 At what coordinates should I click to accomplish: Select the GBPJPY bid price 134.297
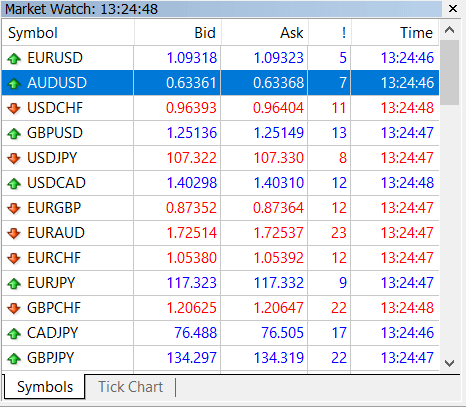click(192, 358)
